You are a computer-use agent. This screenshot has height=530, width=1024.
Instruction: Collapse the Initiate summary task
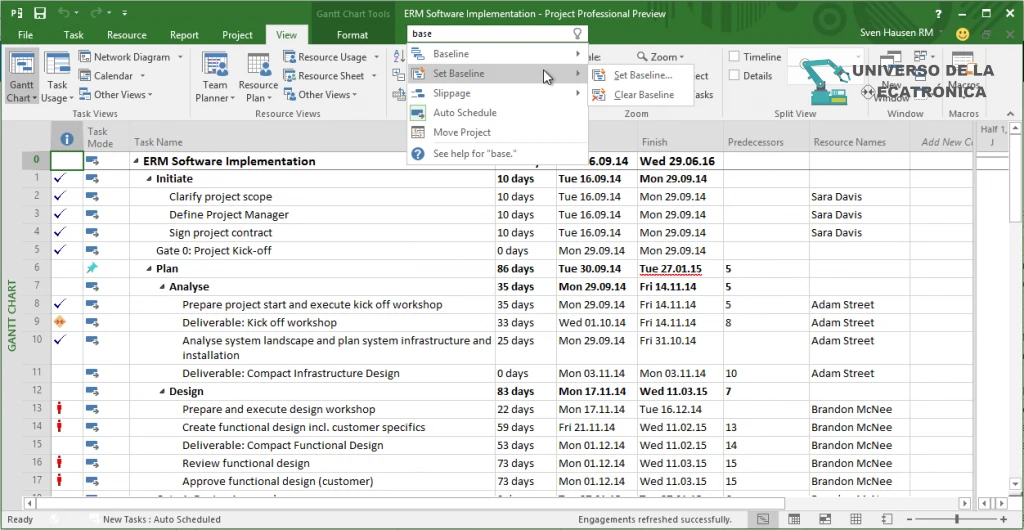[149, 179]
